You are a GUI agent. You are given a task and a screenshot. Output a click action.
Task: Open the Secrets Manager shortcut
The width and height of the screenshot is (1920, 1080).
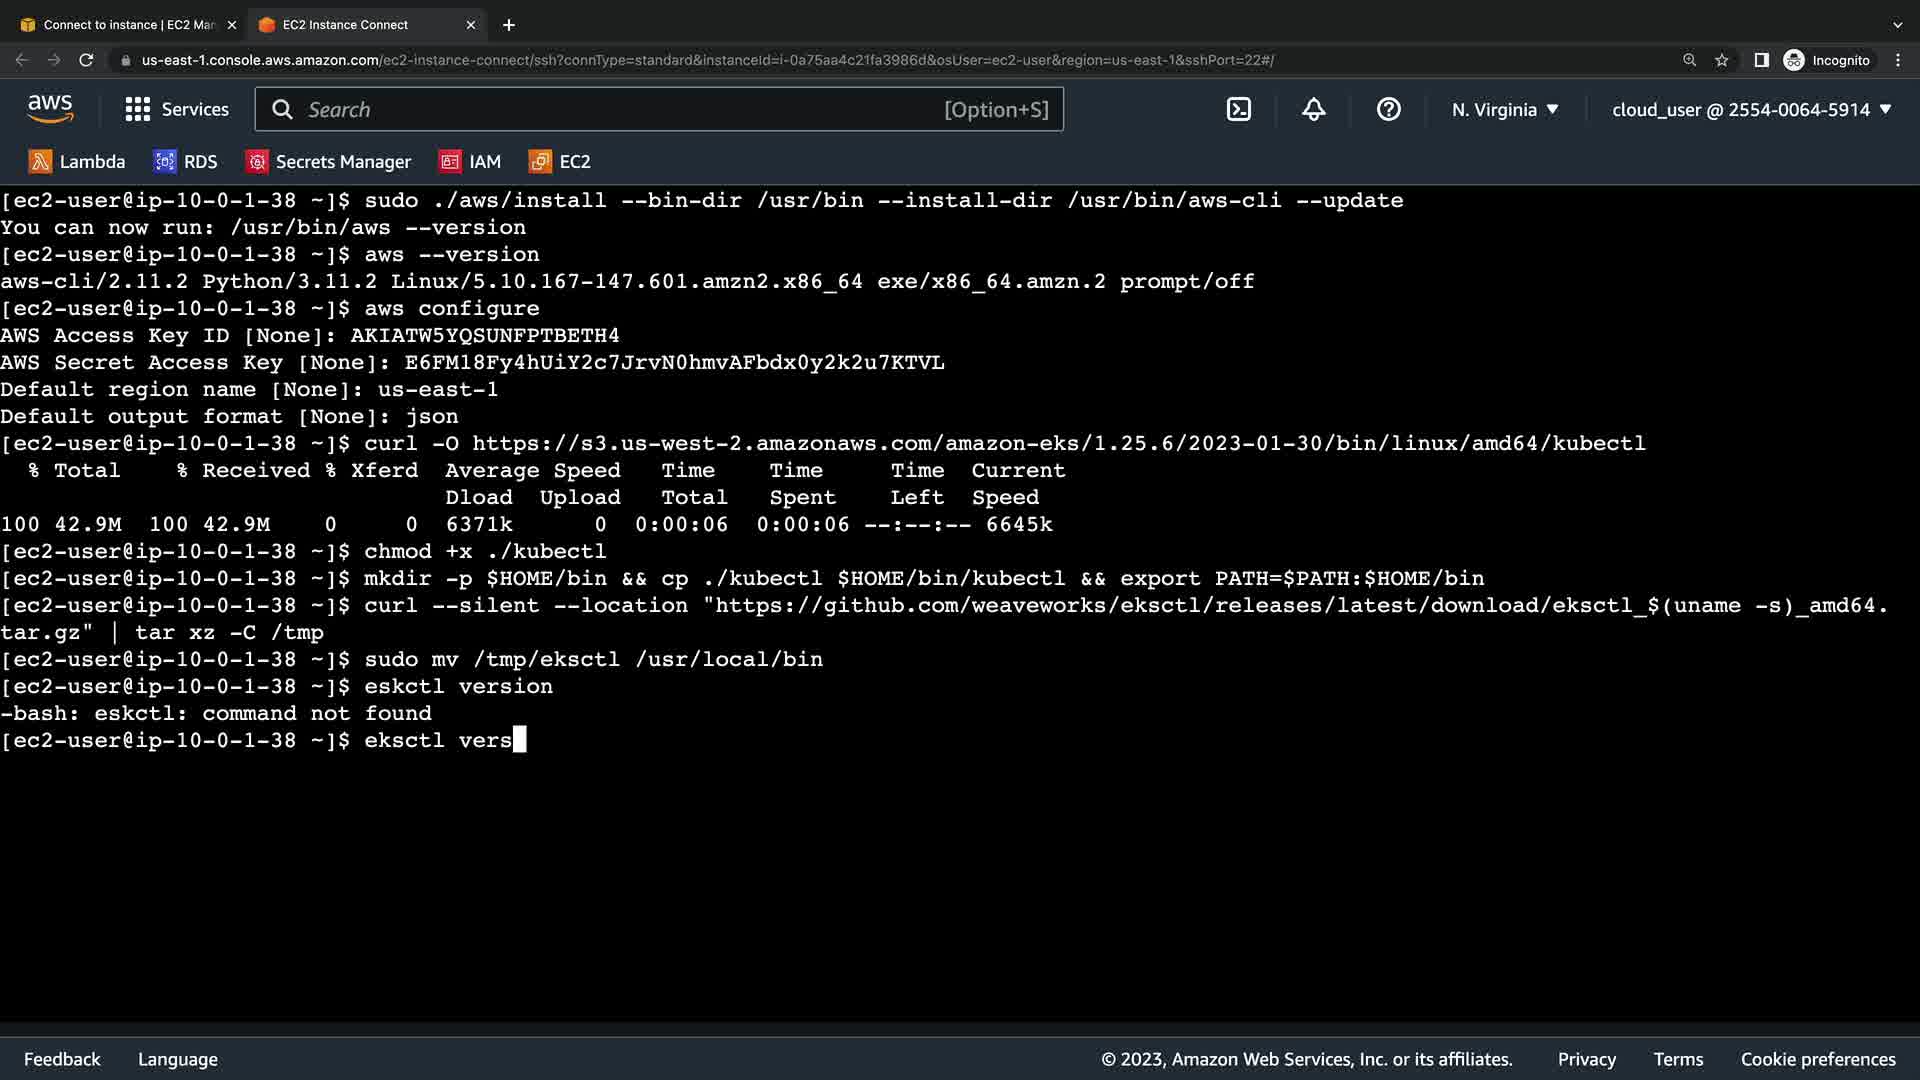pos(329,162)
